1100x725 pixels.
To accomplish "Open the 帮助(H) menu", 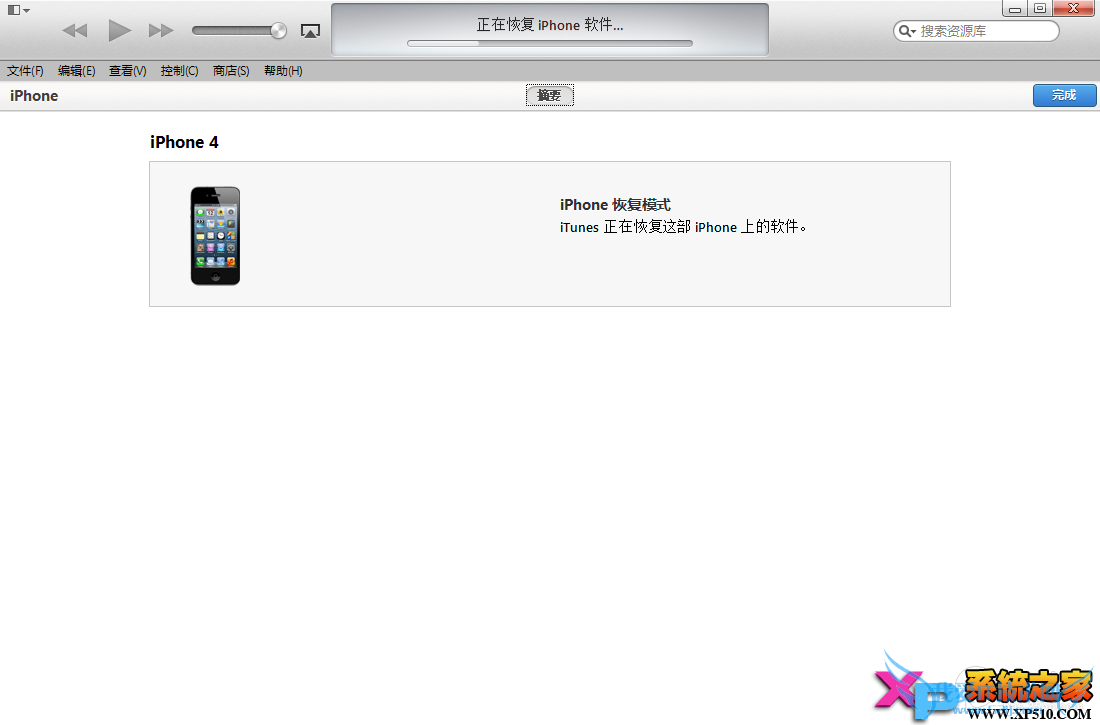I will (x=283, y=71).
